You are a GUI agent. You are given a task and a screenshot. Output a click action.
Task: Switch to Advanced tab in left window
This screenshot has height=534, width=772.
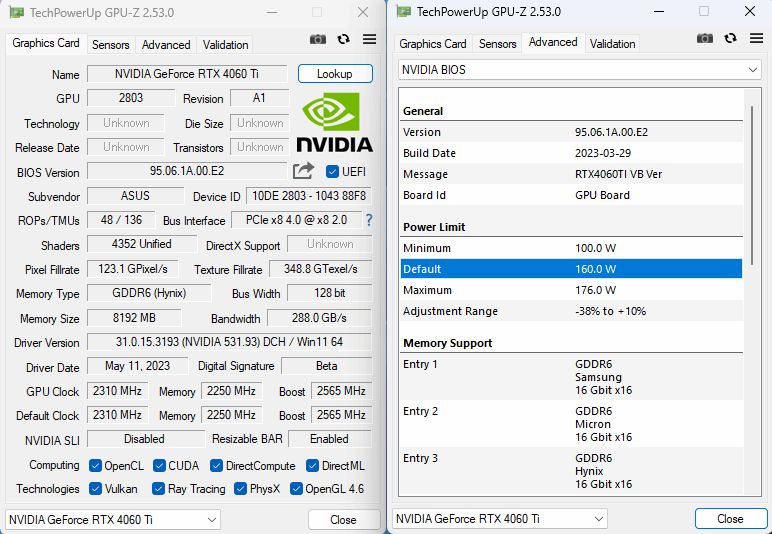(166, 45)
